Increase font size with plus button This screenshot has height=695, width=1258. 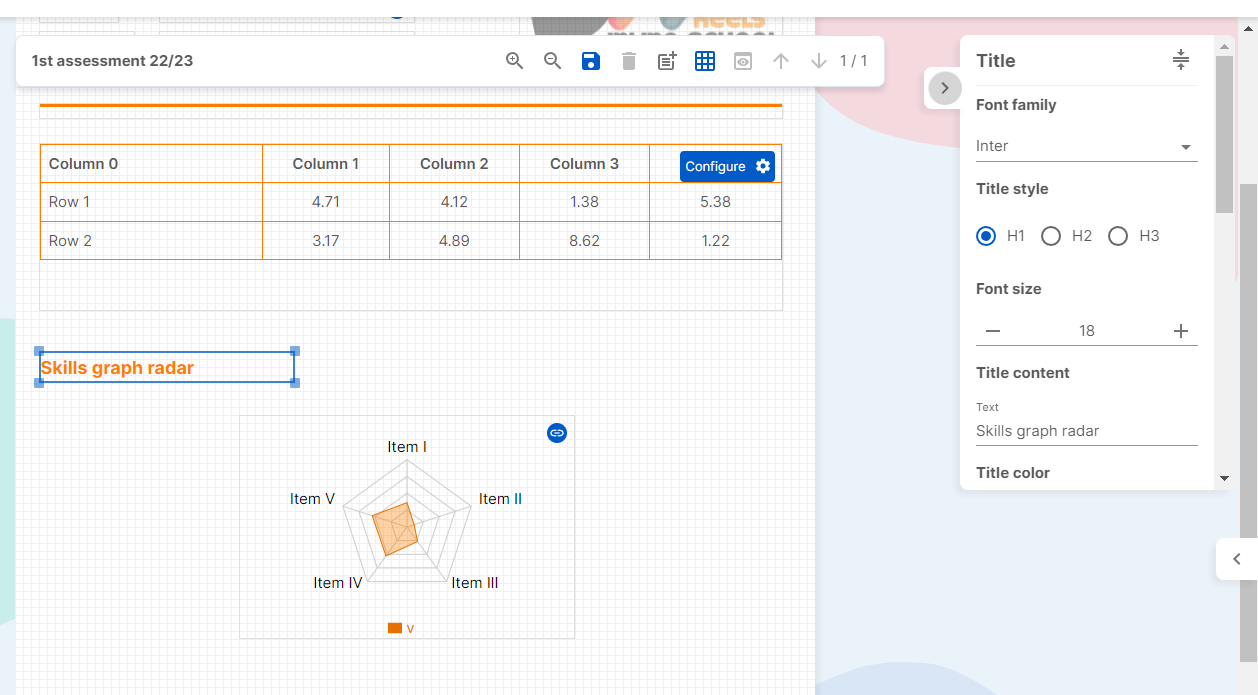click(x=1181, y=331)
